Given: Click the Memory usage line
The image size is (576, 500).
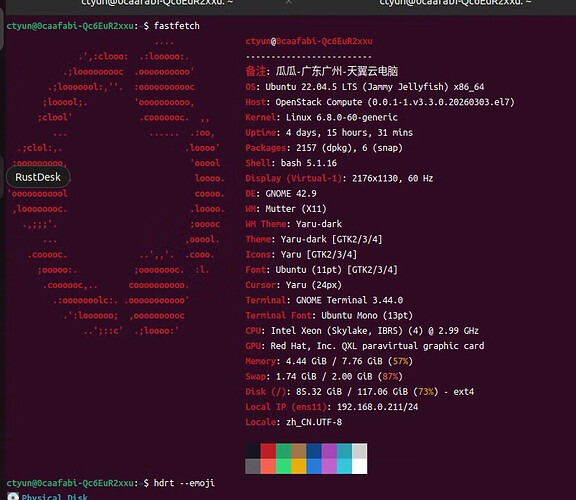Looking at the screenshot, I should 329,361.
